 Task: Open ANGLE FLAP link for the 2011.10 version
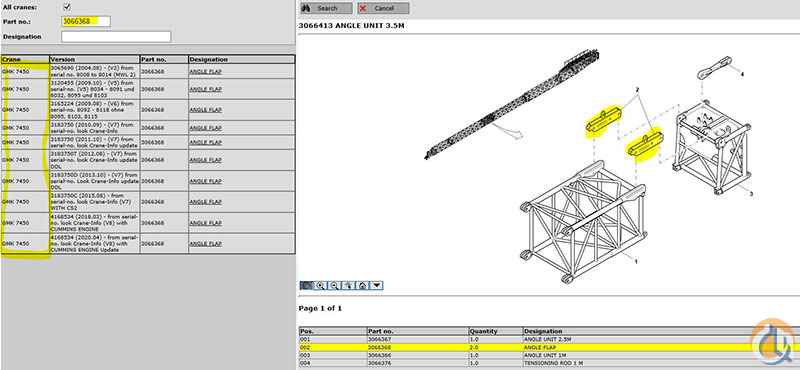click(206, 142)
